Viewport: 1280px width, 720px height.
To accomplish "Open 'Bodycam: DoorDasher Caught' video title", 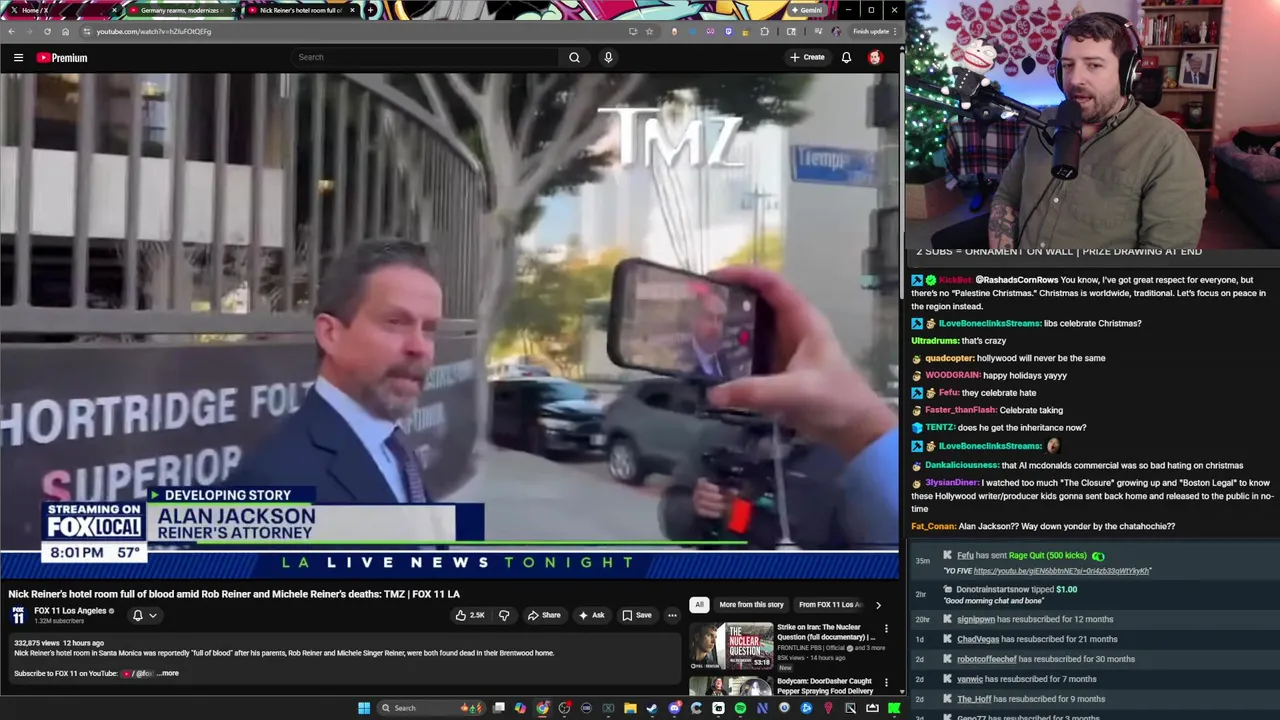I will point(825,686).
